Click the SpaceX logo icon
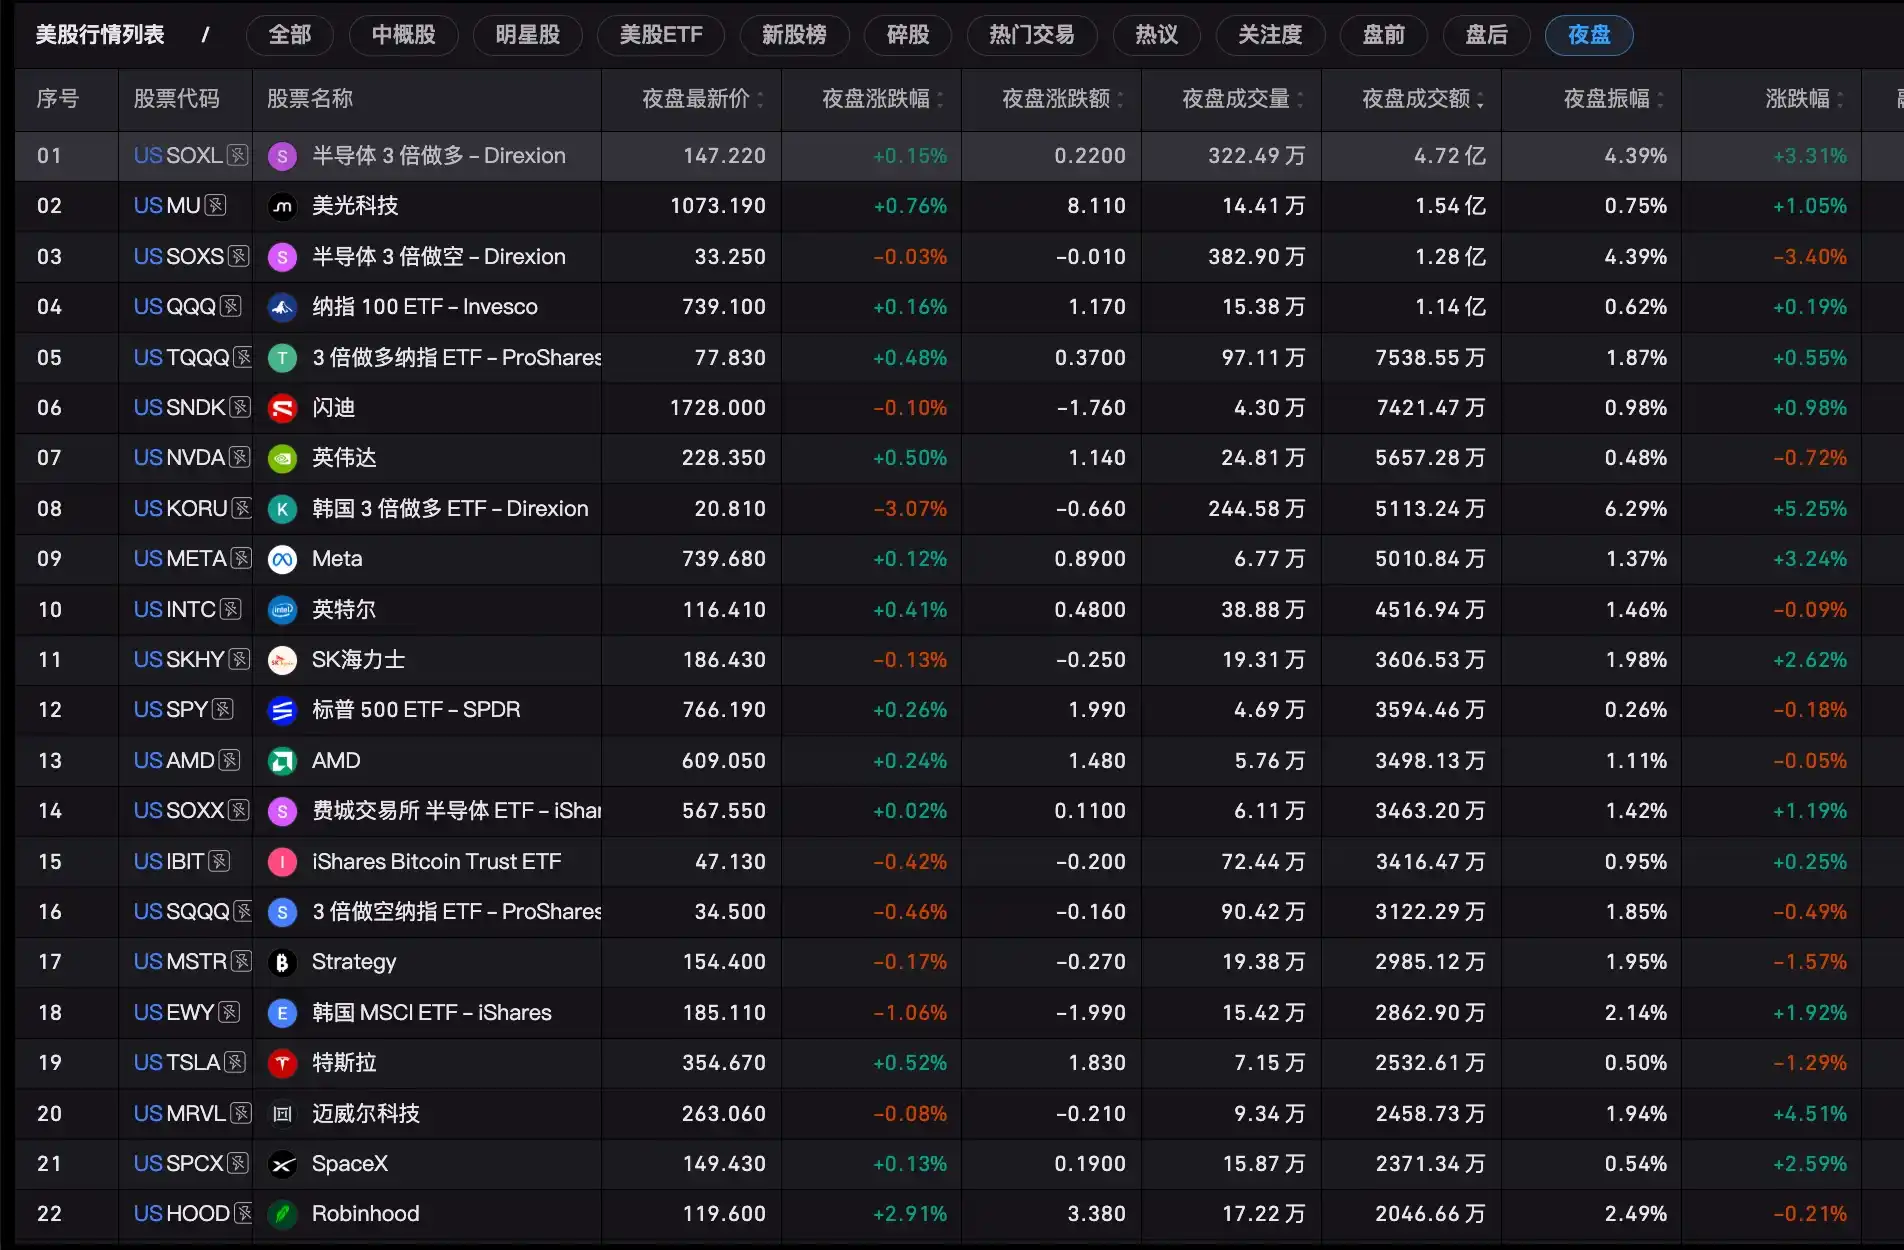 [283, 1164]
